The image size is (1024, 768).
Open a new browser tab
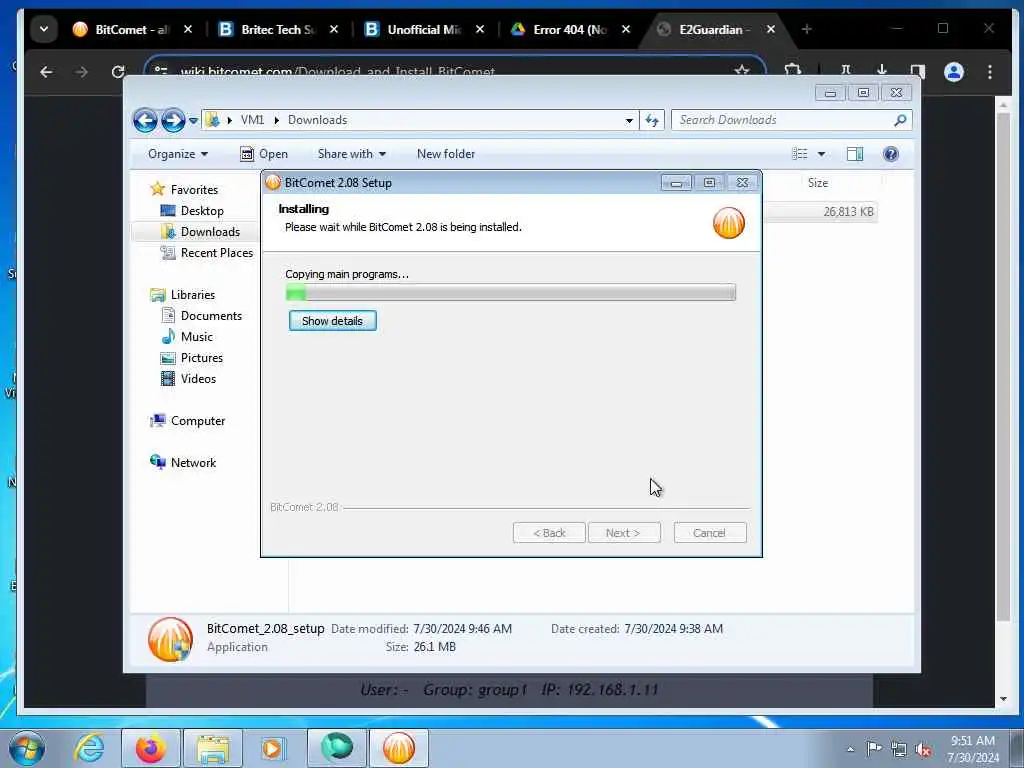point(807,29)
